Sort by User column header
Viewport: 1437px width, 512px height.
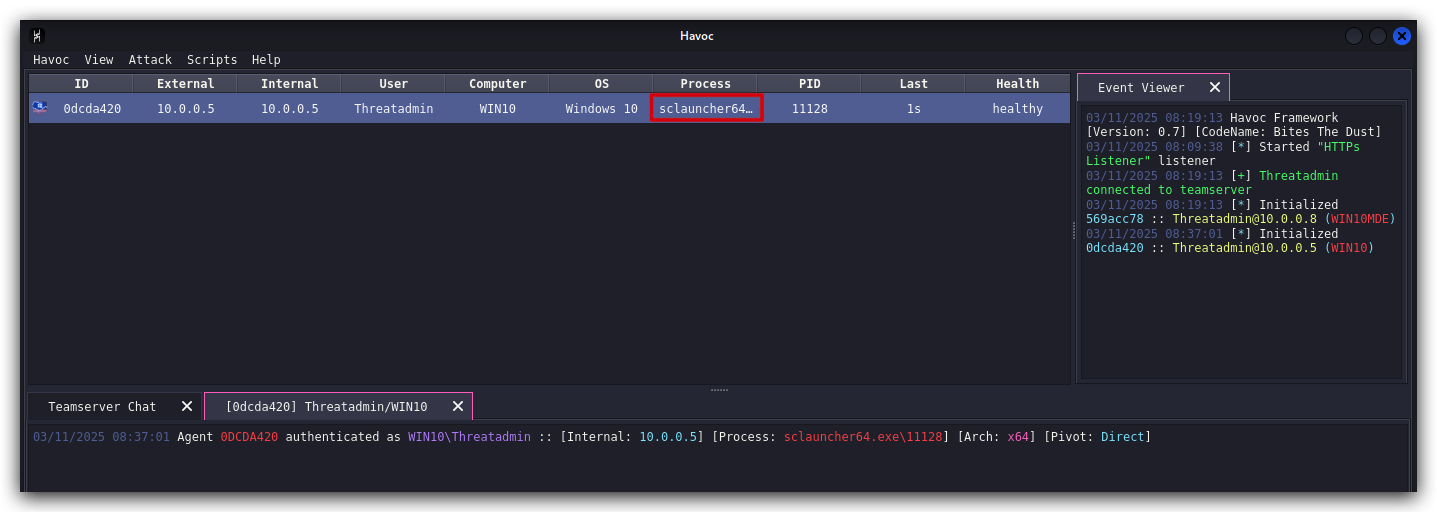(x=393, y=84)
